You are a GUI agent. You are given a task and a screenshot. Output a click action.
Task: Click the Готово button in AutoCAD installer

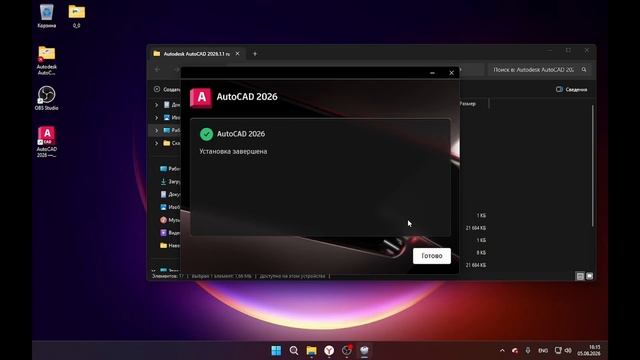pyautogui.click(x=431, y=256)
